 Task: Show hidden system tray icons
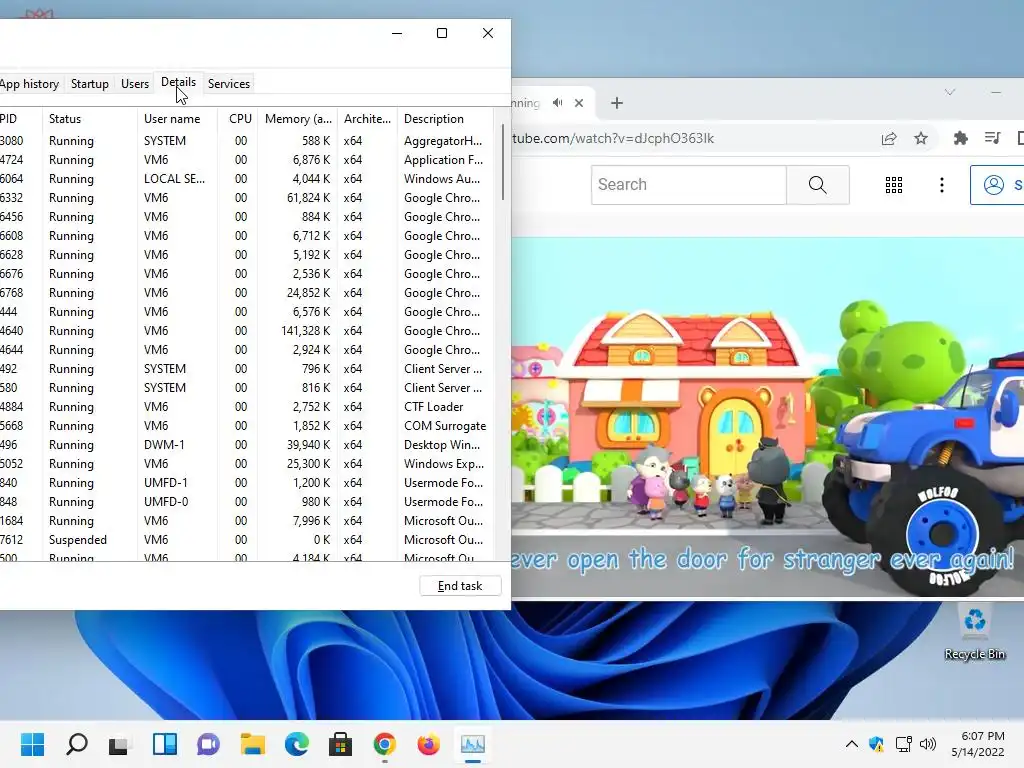(852, 744)
